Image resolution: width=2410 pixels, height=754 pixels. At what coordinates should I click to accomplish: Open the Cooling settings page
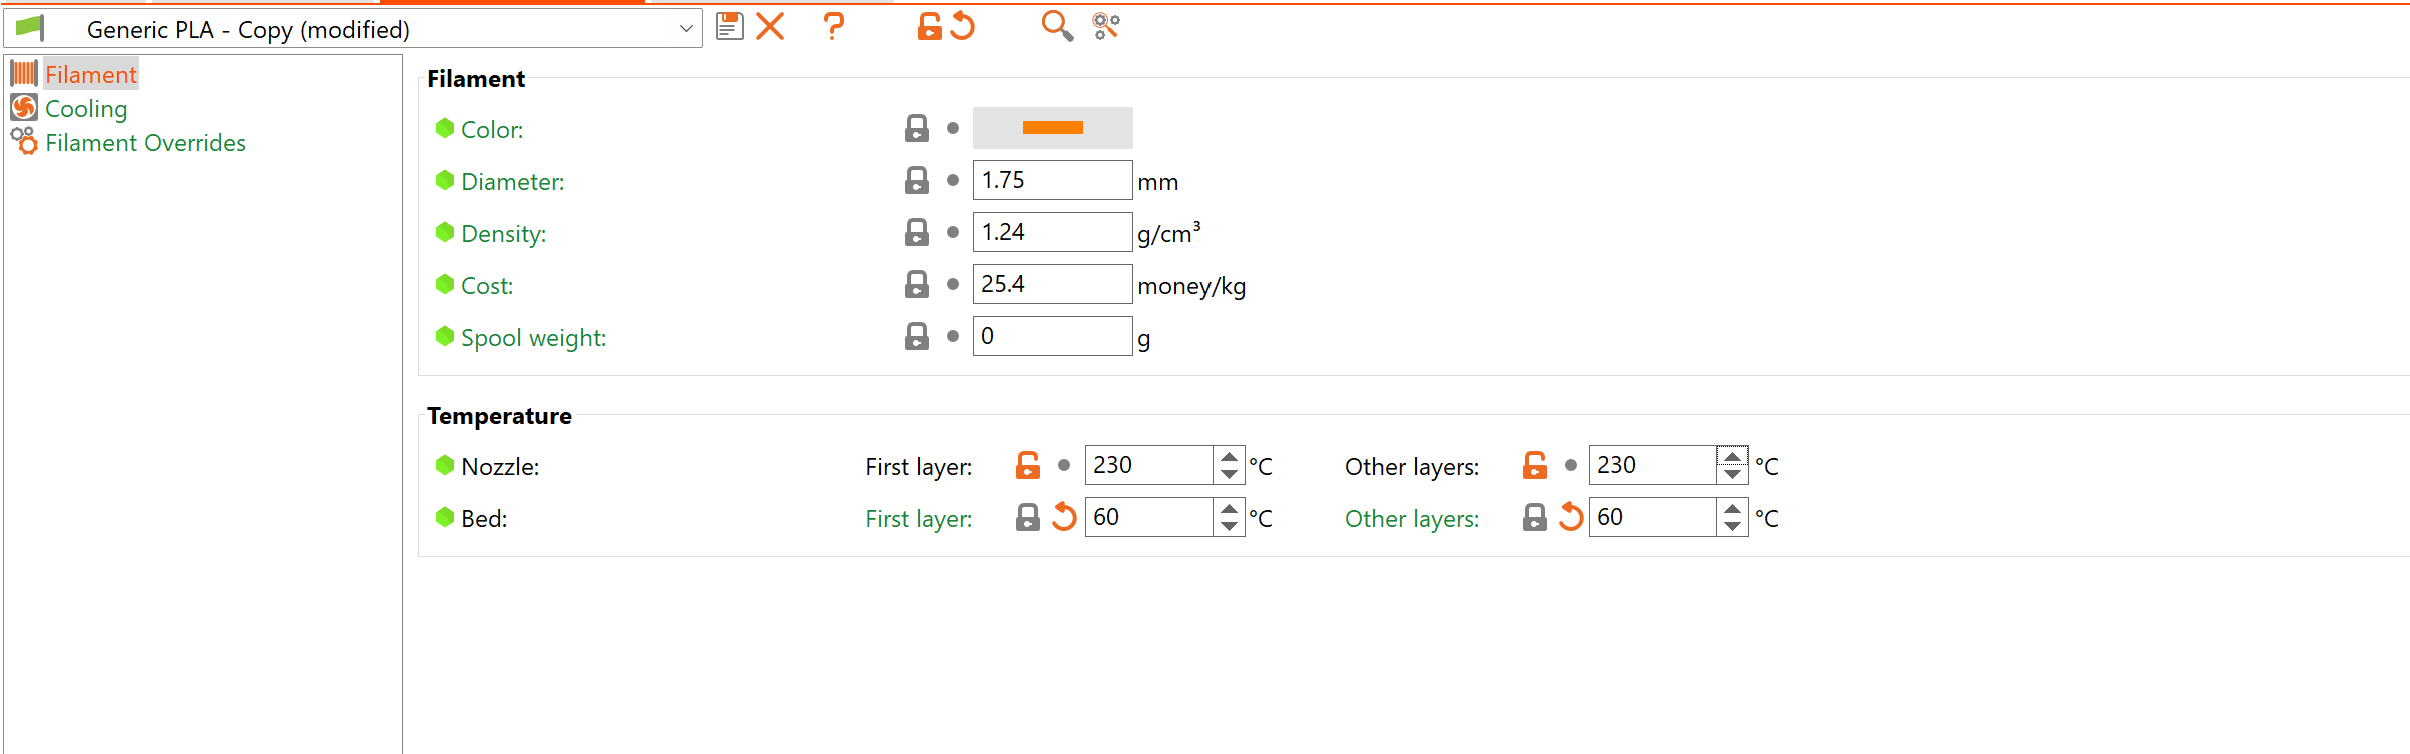[x=86, y=108]
